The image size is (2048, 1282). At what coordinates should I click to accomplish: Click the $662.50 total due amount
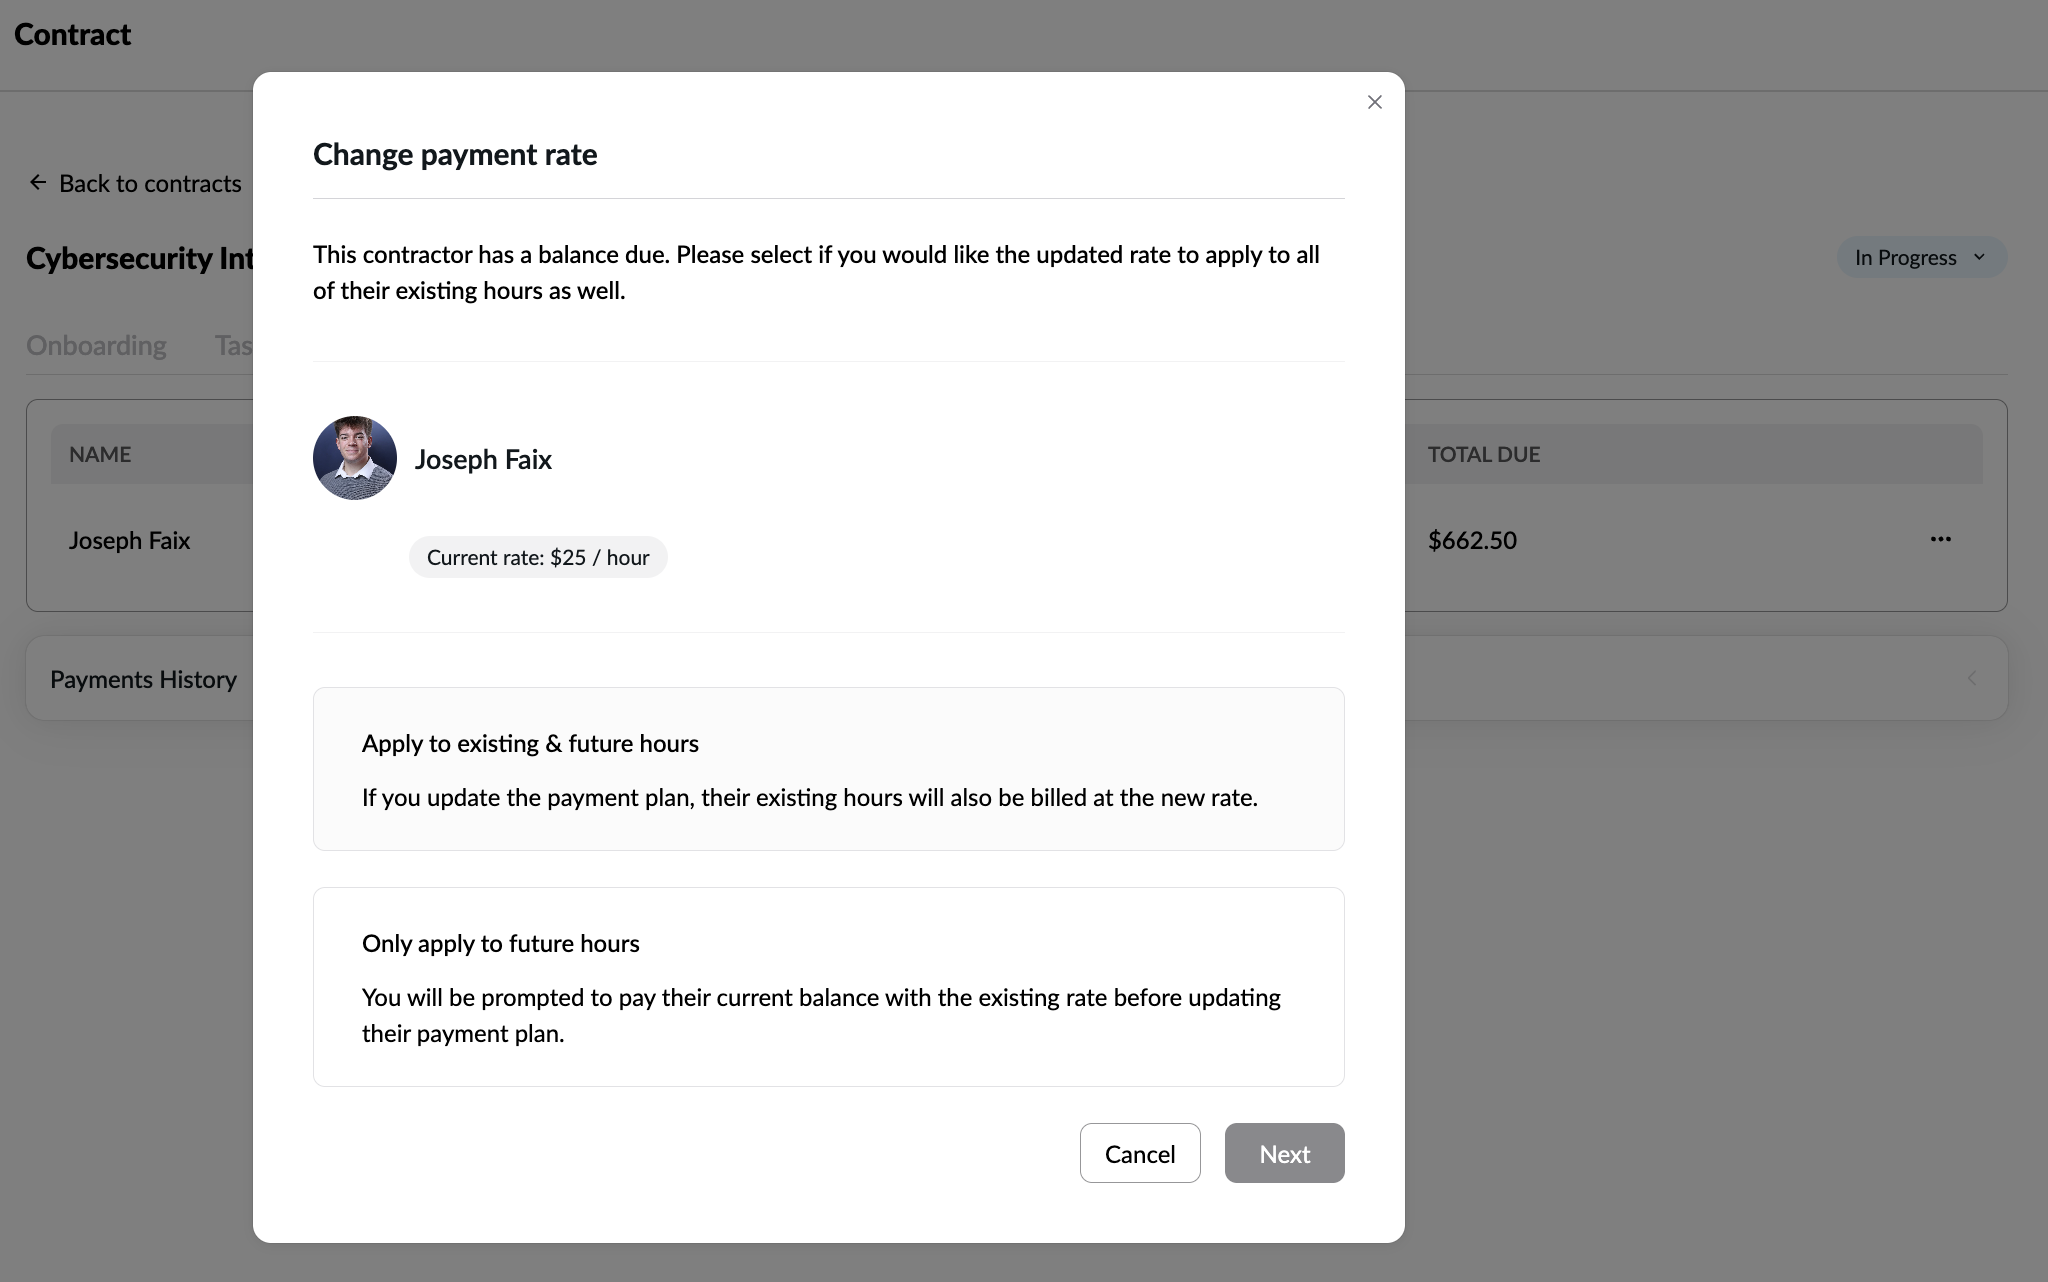click(x=1472, y=540)
